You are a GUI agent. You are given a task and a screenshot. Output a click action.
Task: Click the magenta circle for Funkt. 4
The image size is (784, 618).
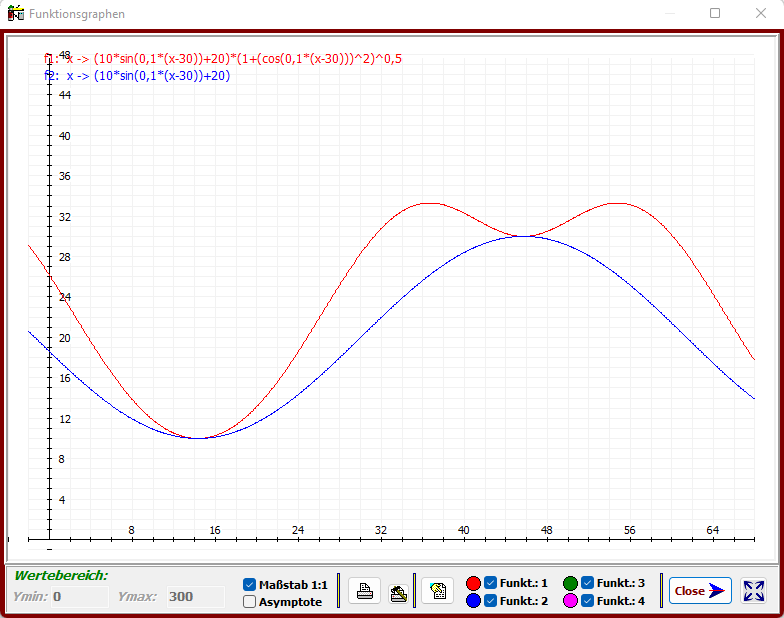[571, 601]
